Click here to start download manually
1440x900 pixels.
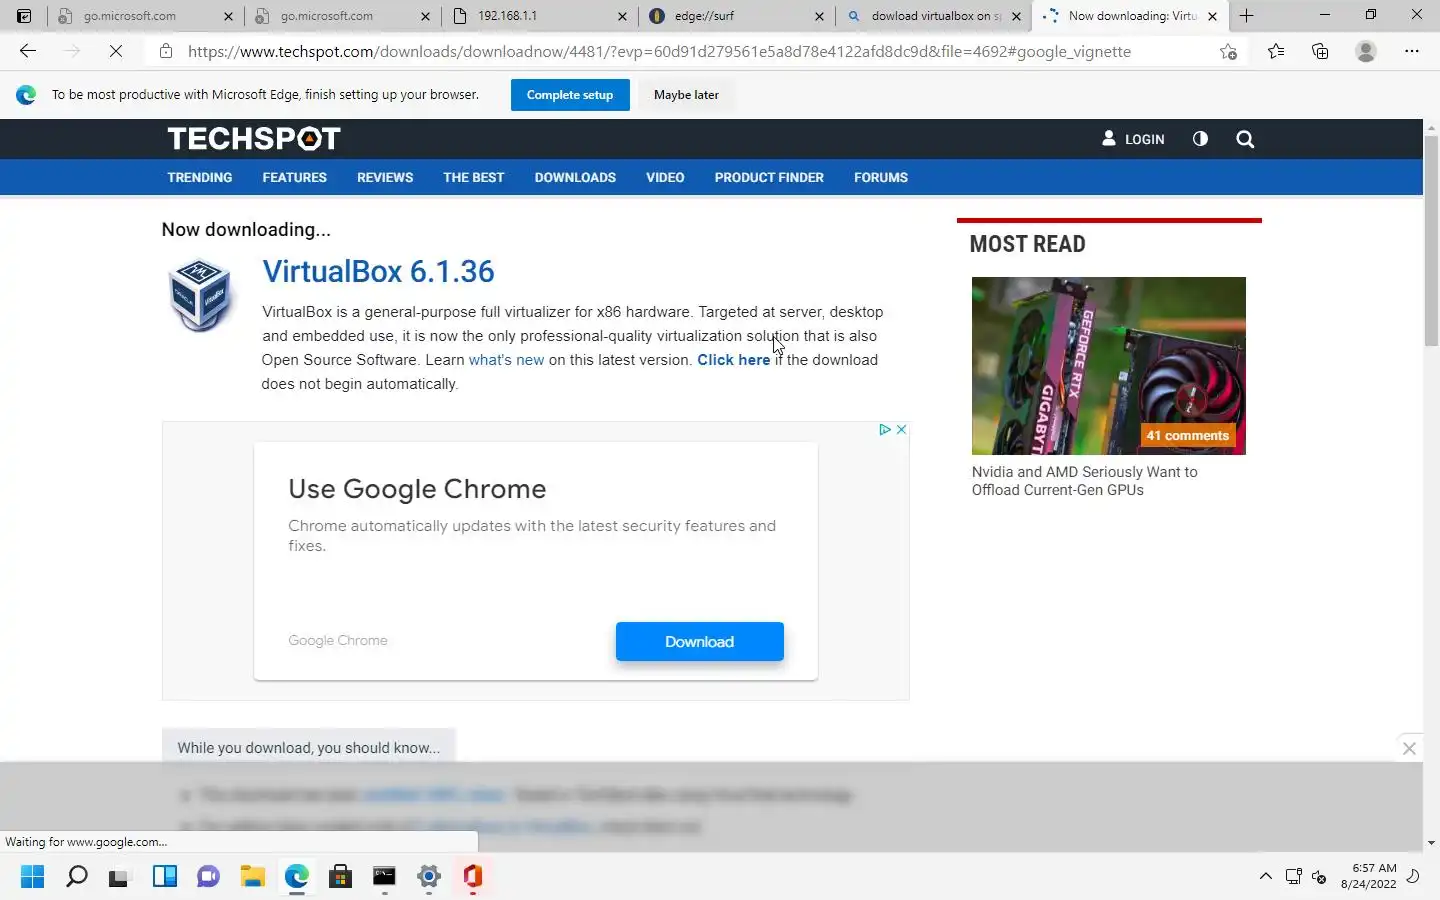click(734, 360)
